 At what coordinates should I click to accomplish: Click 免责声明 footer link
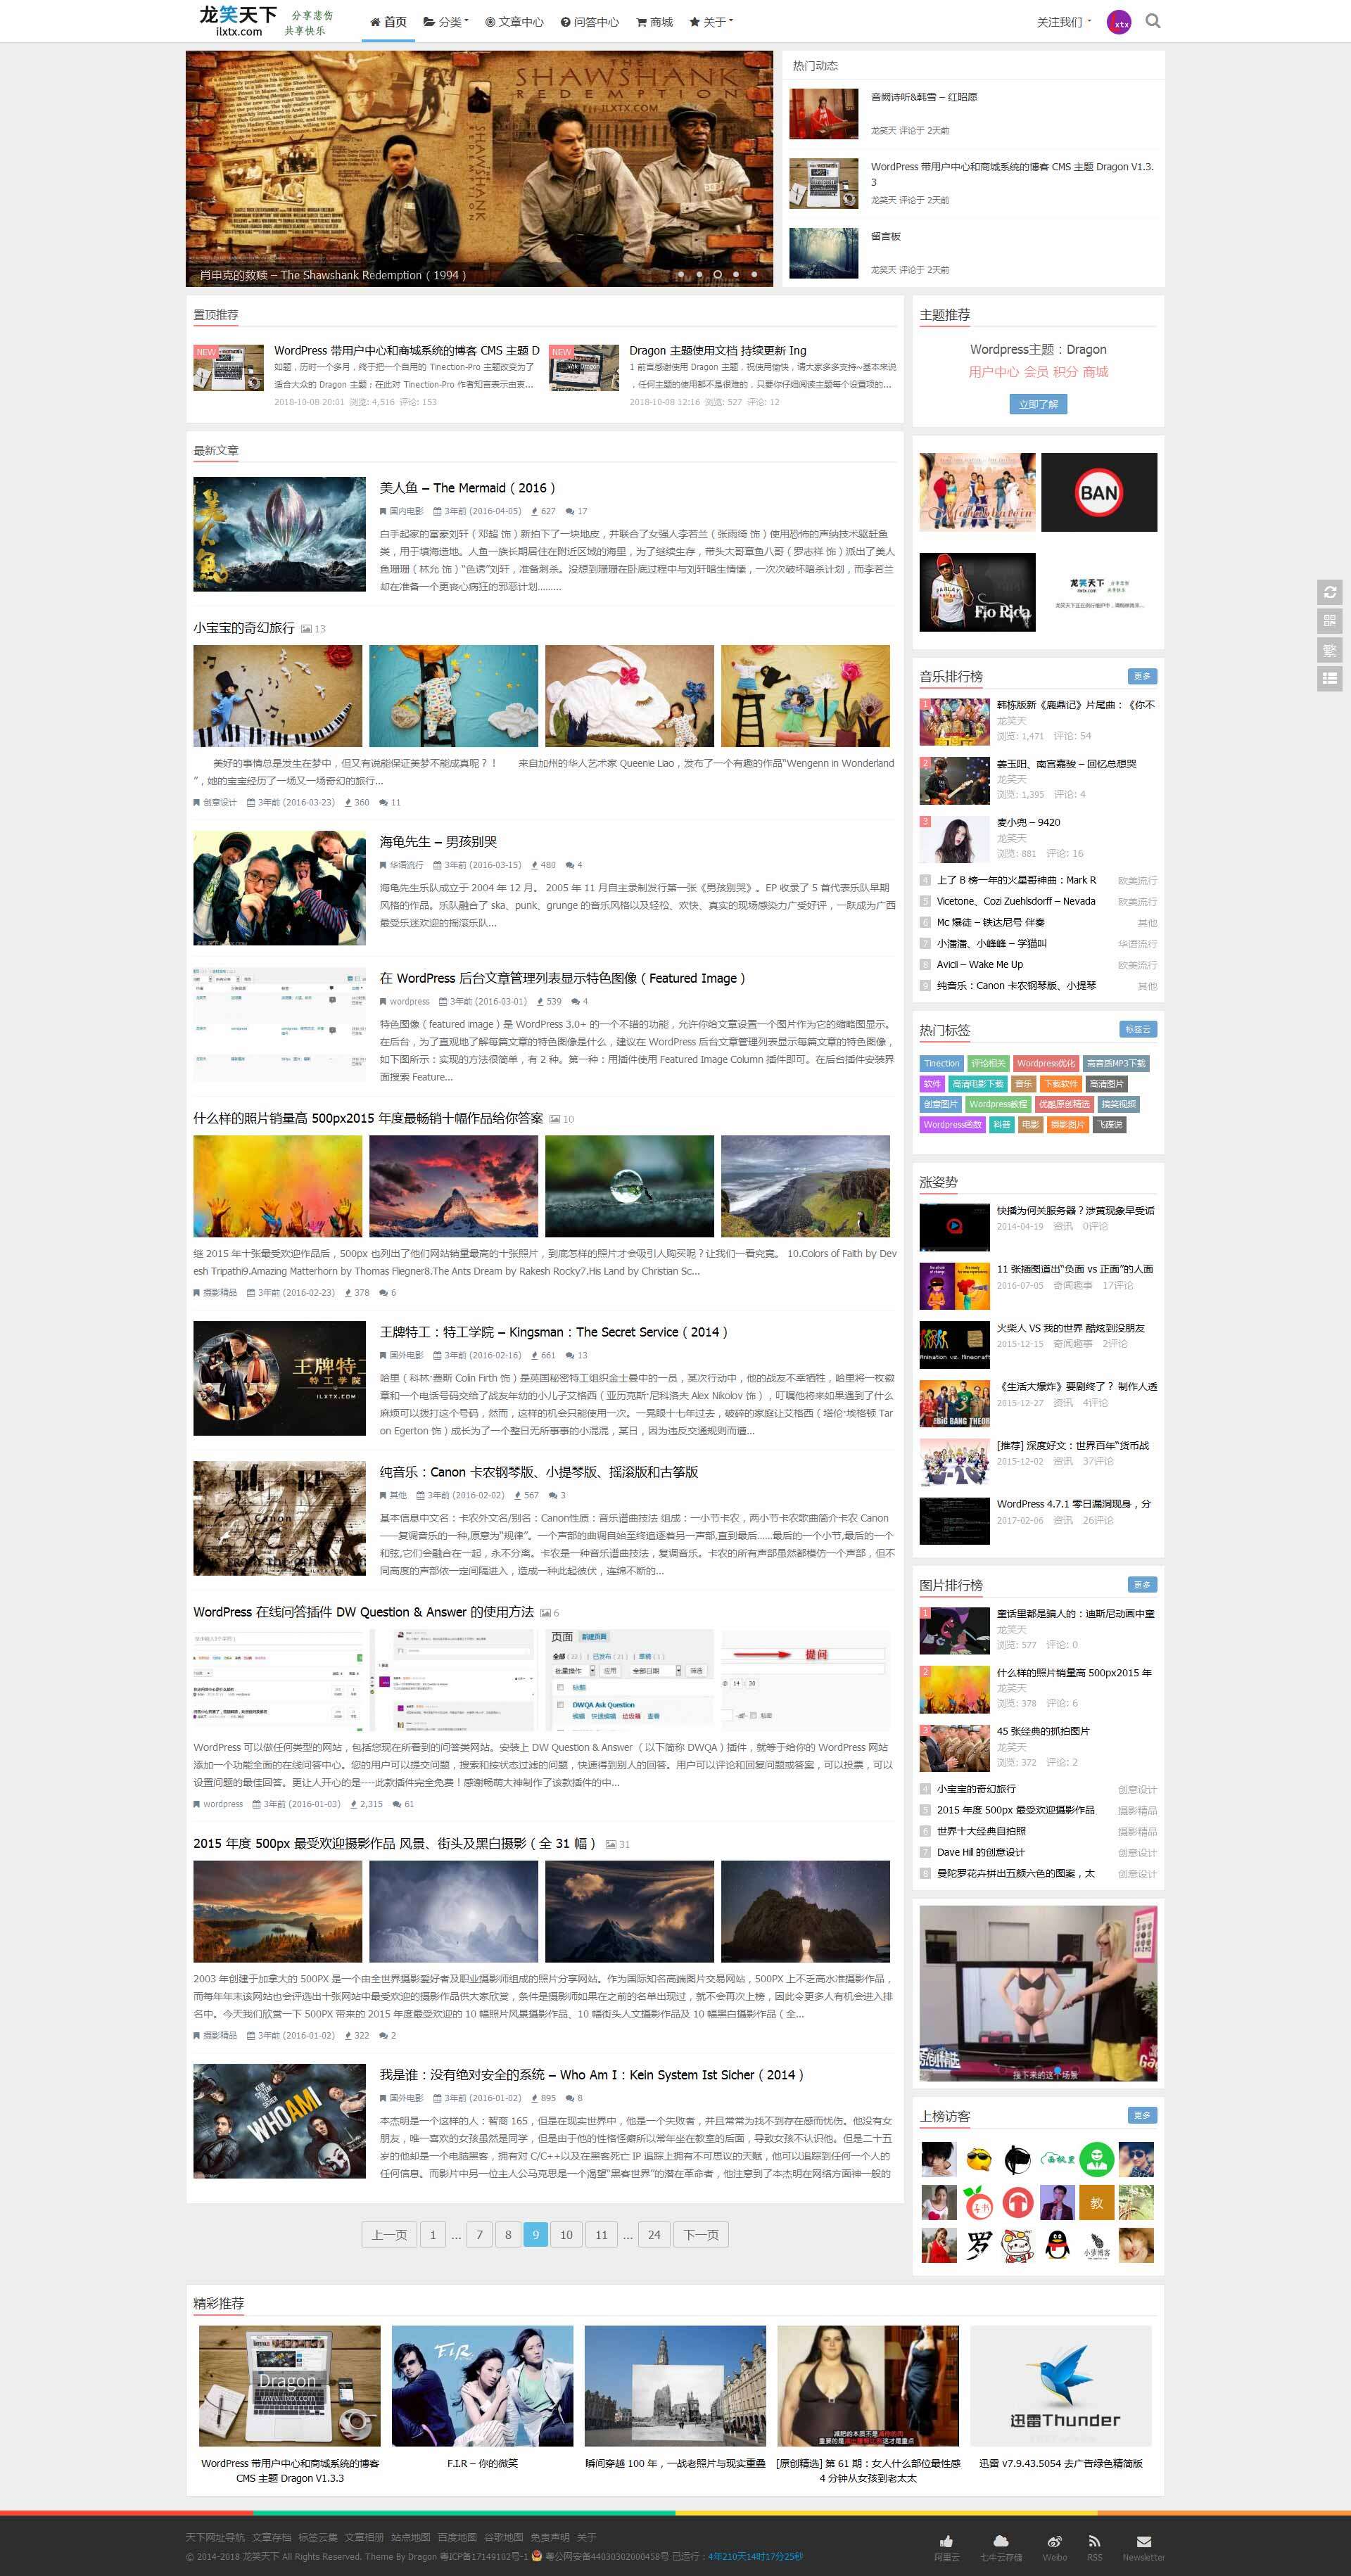(549, 2537)
